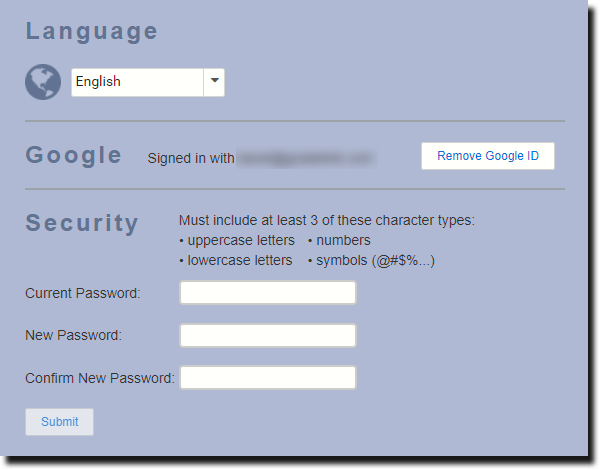Focus the Current Password field
This screenshot has height=470, width=600.
point(268,293)
